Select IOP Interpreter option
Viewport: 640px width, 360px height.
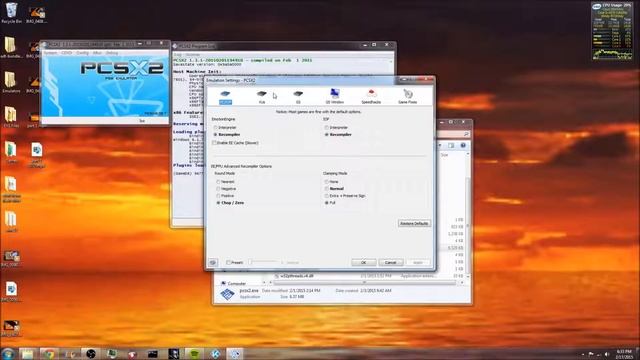[337, 128]
